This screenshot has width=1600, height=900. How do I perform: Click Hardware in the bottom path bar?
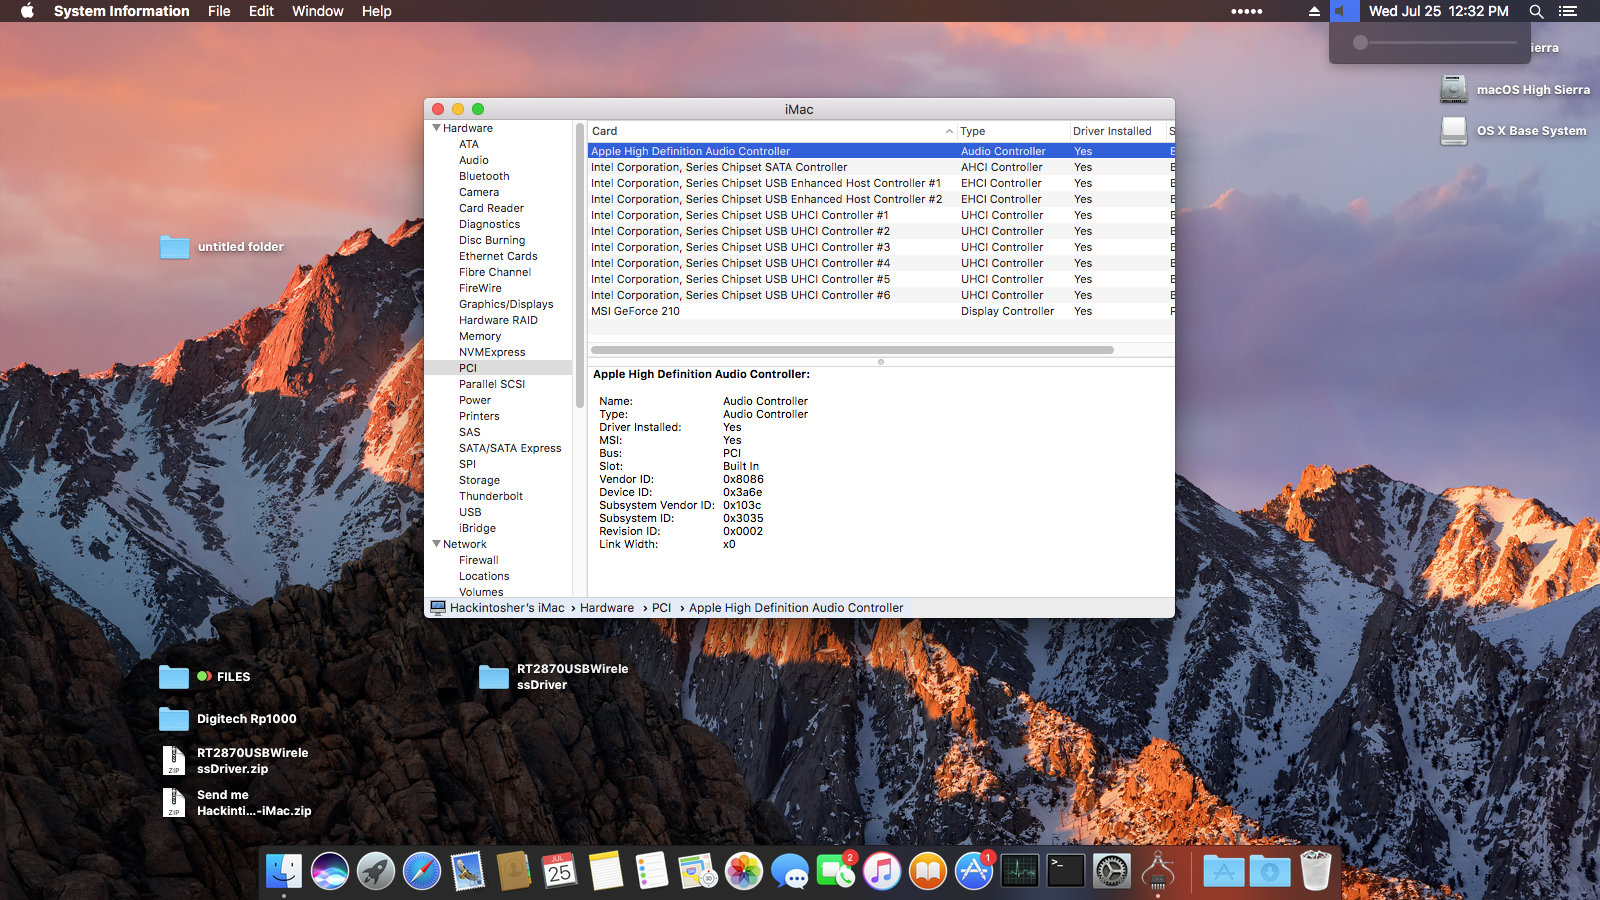607,608
